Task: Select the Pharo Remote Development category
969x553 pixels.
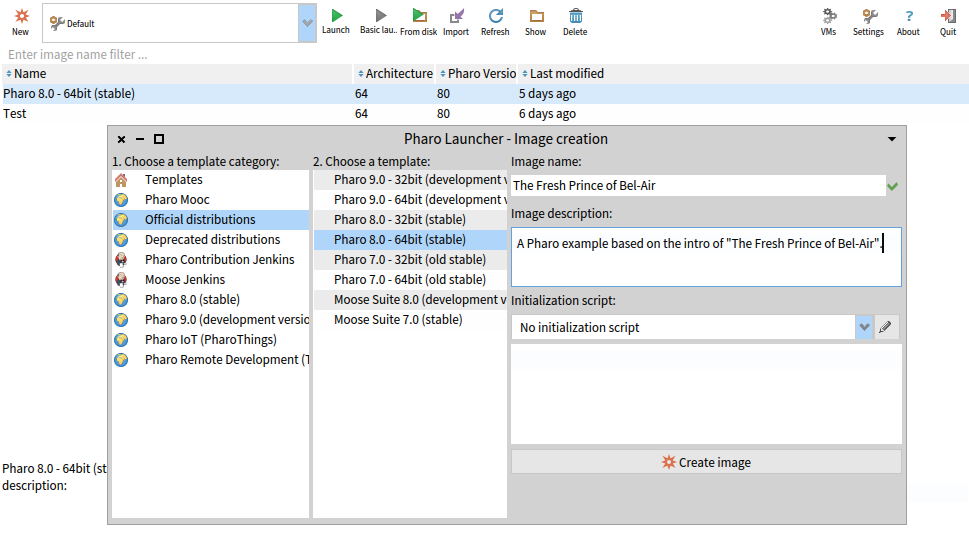Action: [x=211, y=360]
